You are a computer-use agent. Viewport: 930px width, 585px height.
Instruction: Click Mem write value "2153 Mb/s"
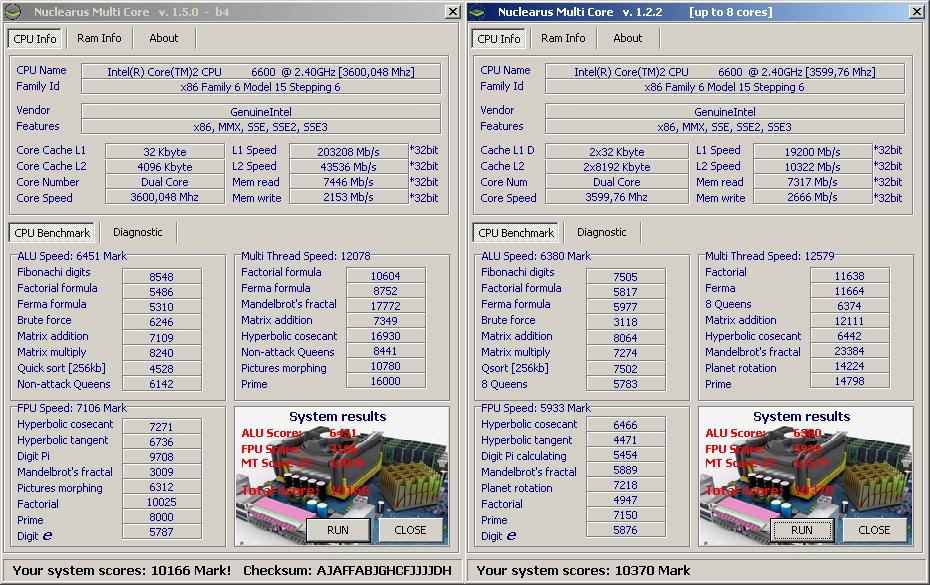349,197
